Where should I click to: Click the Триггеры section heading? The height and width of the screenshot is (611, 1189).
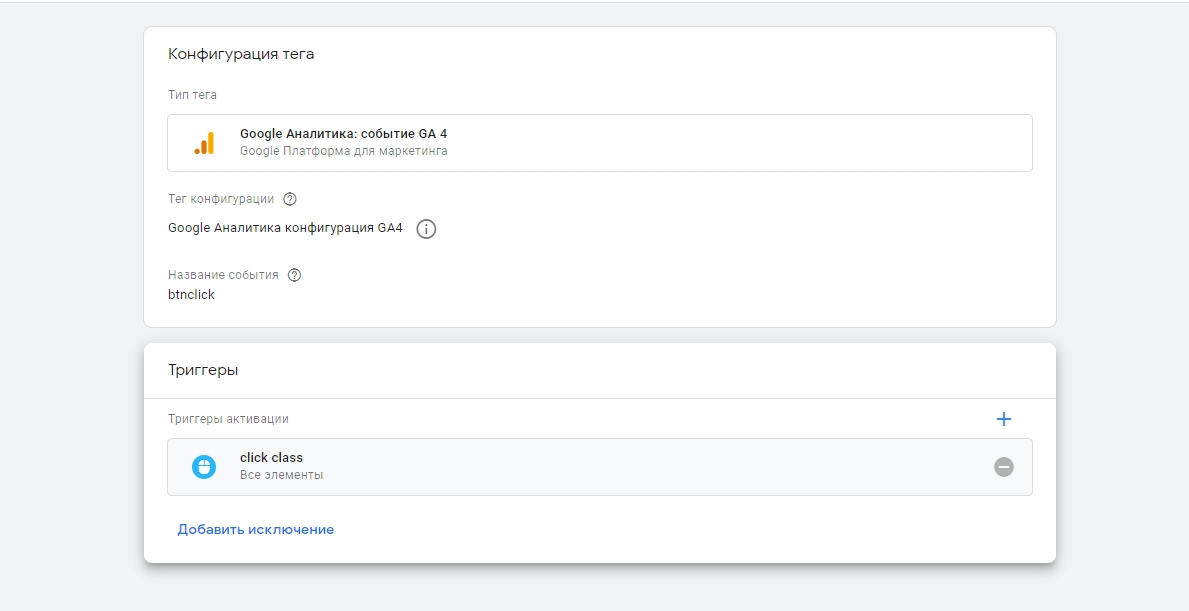click(x=203, y=371)
